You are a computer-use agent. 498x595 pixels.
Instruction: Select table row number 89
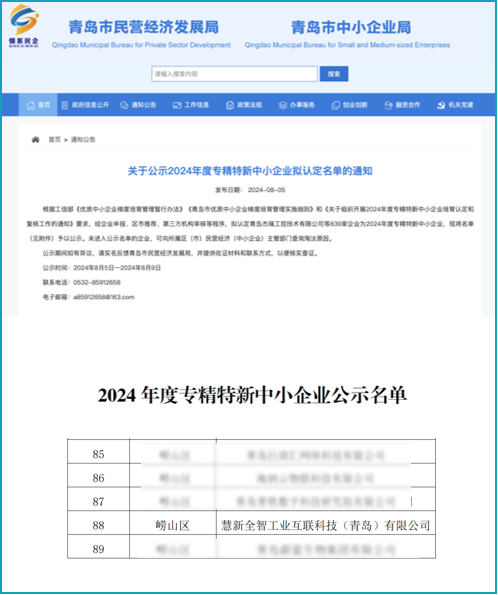98,549
